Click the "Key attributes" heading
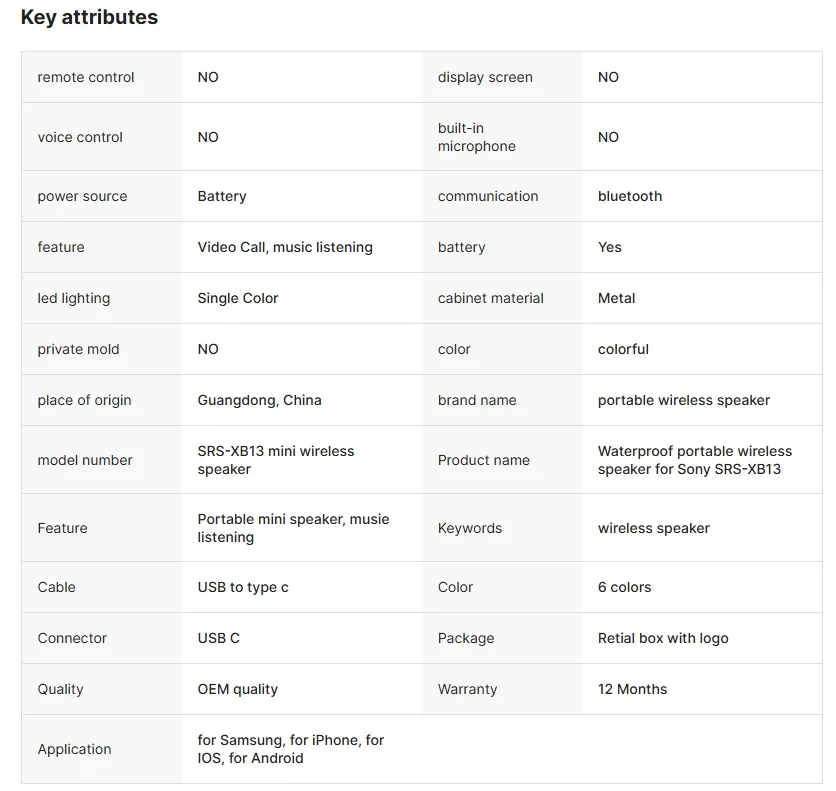Viewport: 836px width, 791px height. tap(89, 17)
